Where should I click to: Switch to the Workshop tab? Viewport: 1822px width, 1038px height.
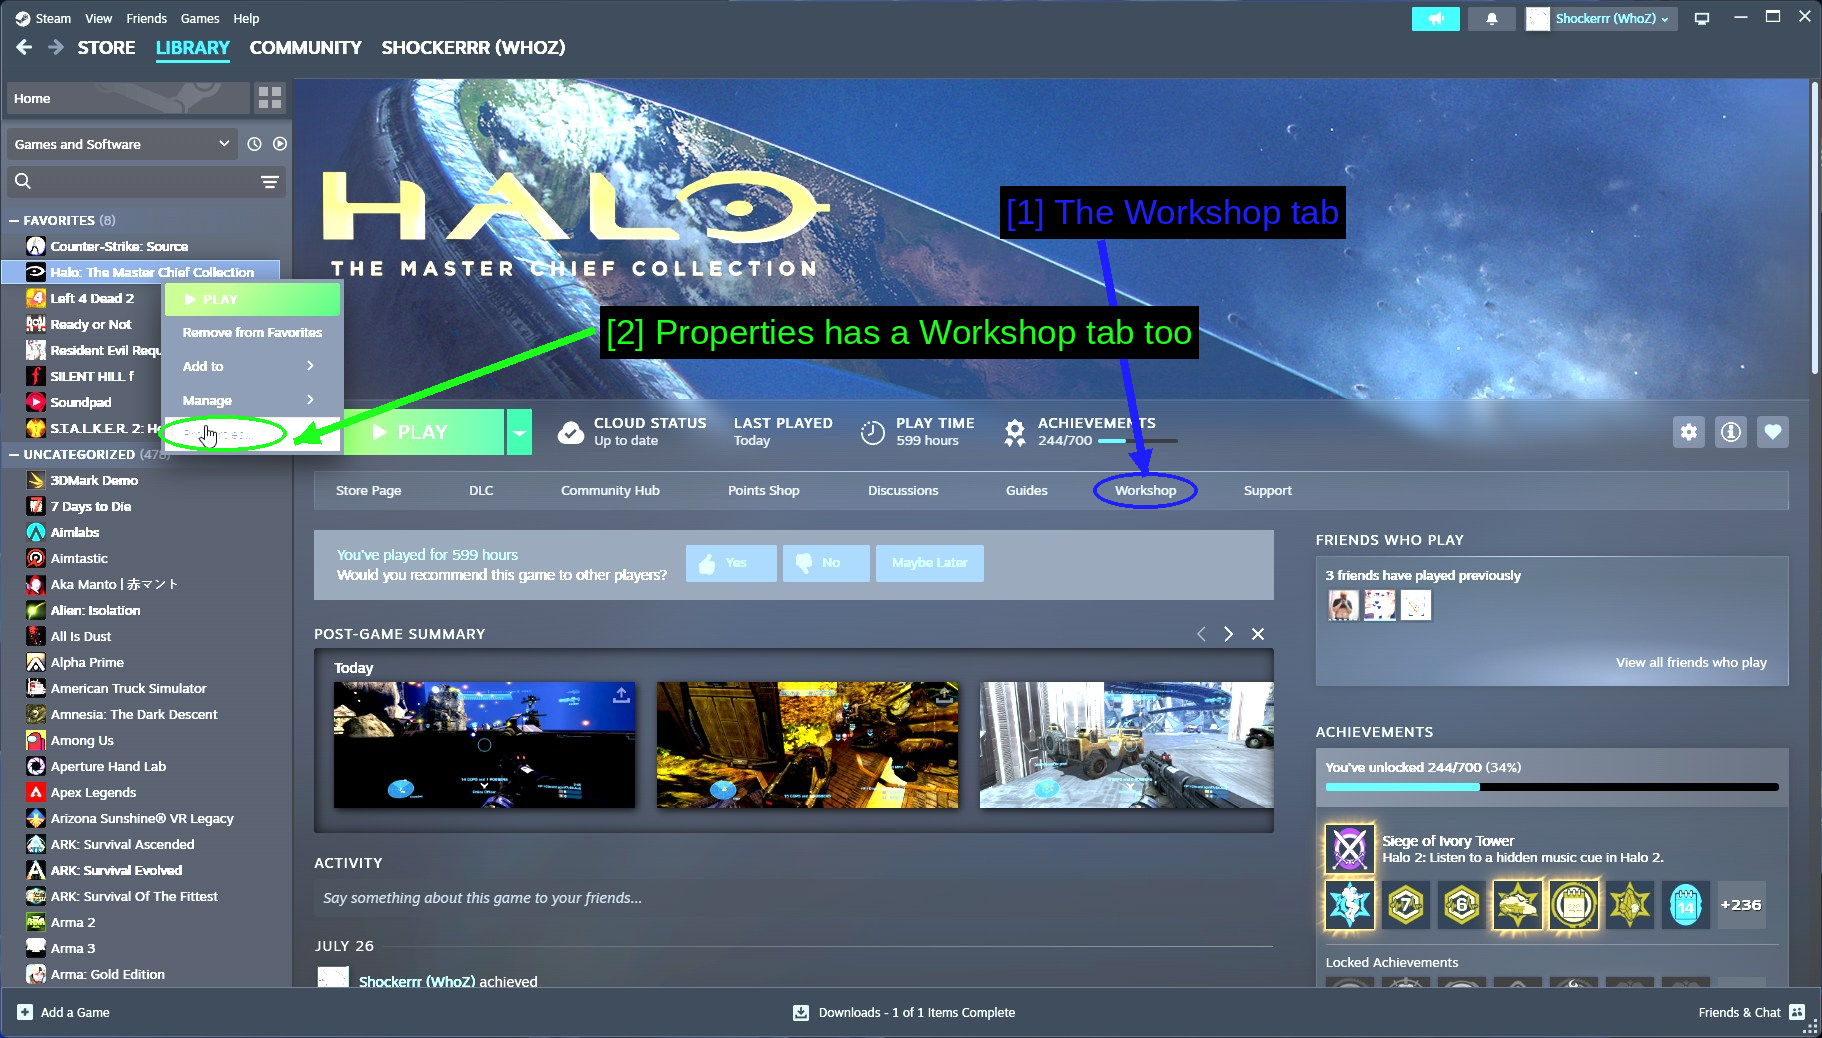pos(1145,490)
